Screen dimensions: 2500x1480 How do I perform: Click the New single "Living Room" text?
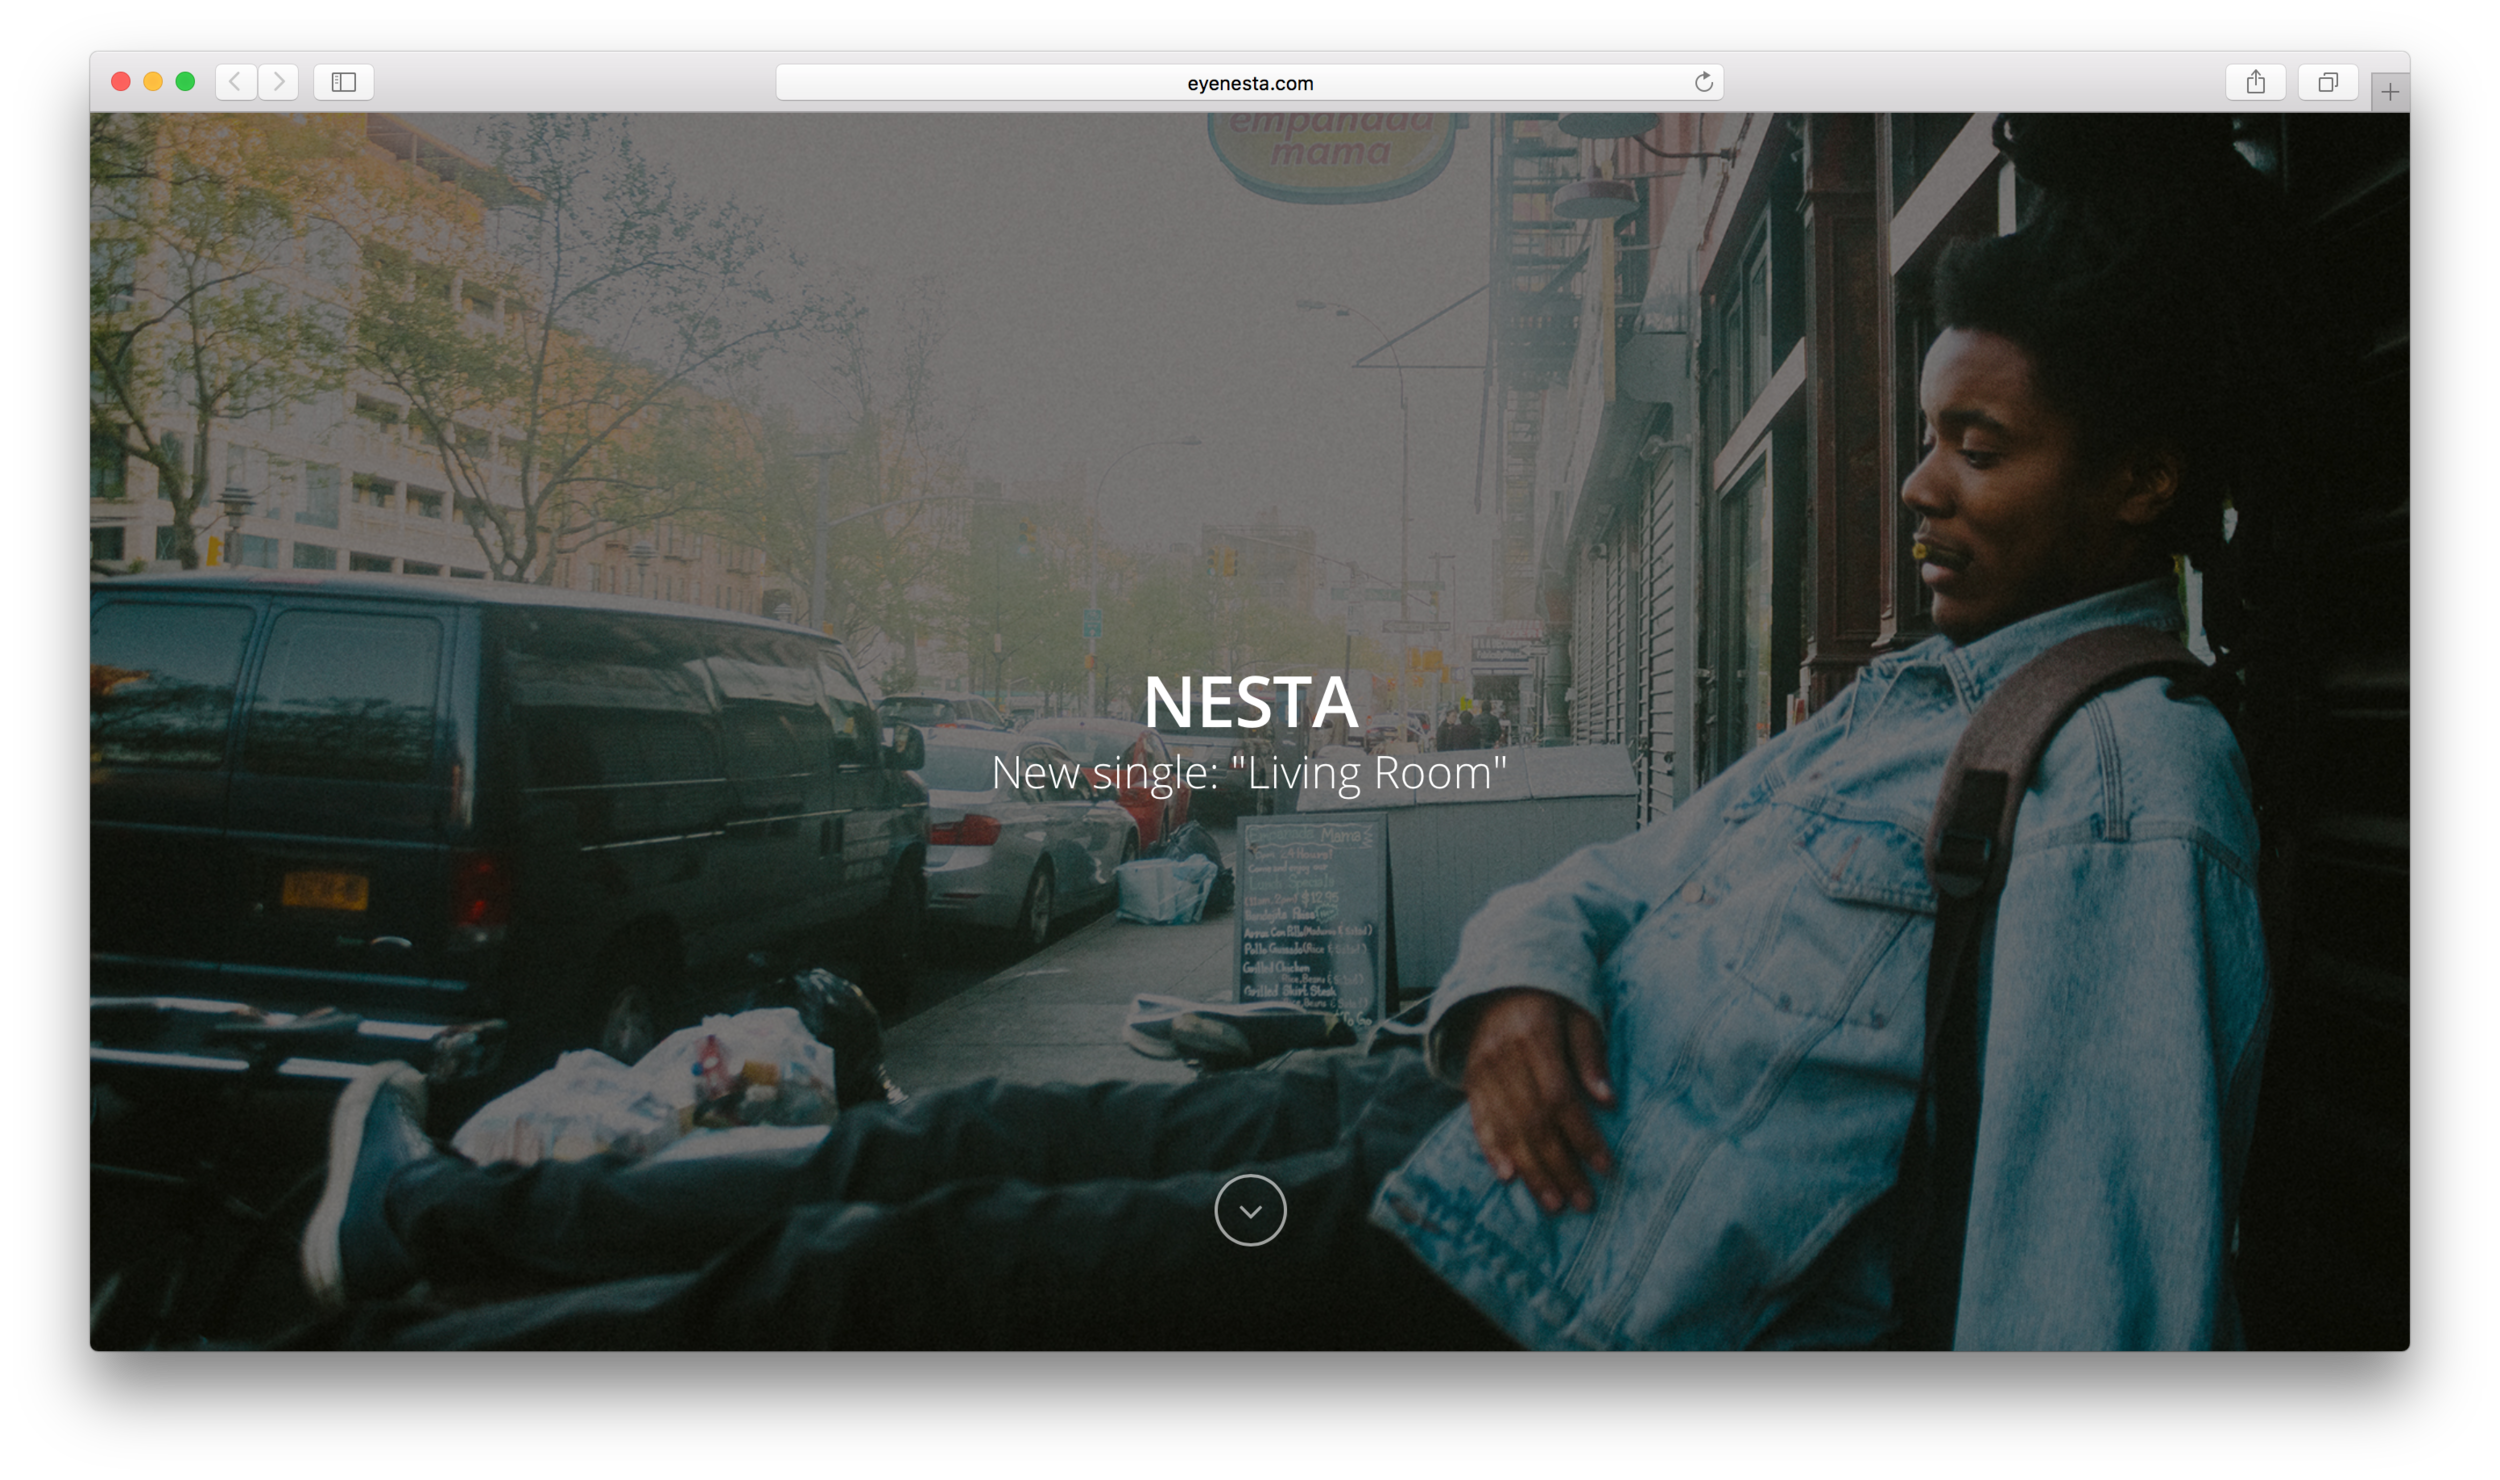(1249, 773)
